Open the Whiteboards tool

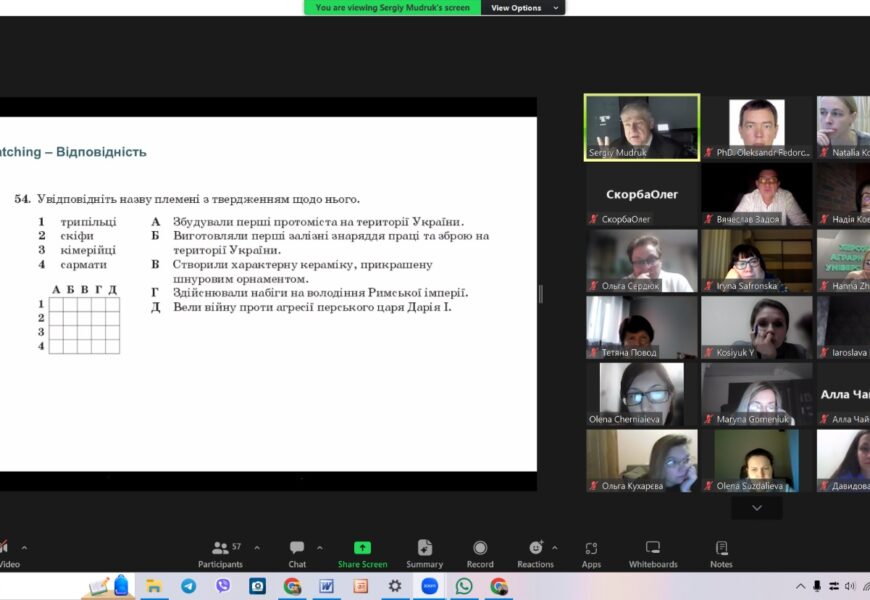652,553
